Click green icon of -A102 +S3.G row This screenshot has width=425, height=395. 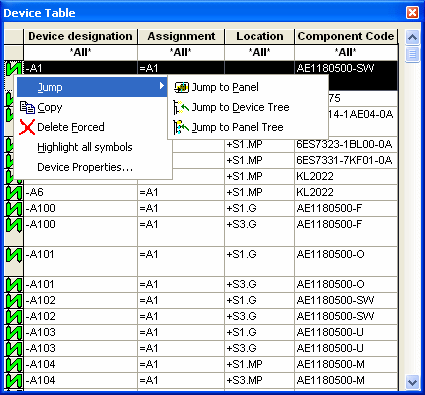(x=14, y=316)
